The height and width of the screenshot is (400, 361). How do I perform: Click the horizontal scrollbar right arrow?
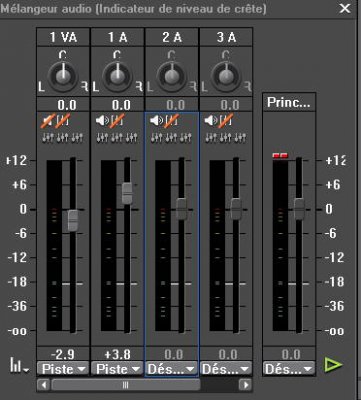click(x=246, y=385)
